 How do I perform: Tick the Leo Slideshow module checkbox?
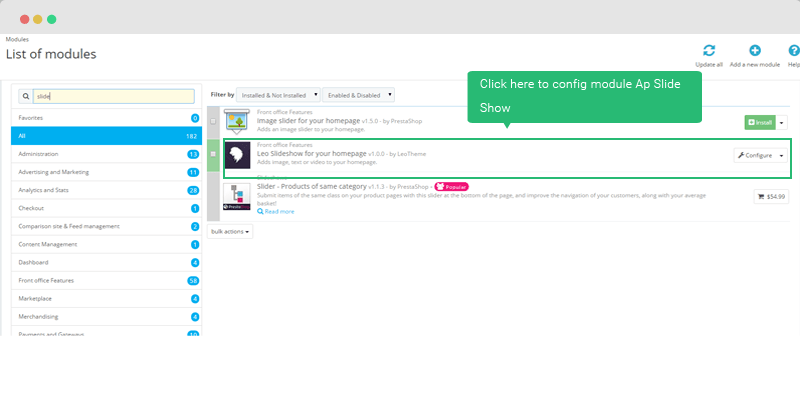pyautogui.click(x=213, y=154)
